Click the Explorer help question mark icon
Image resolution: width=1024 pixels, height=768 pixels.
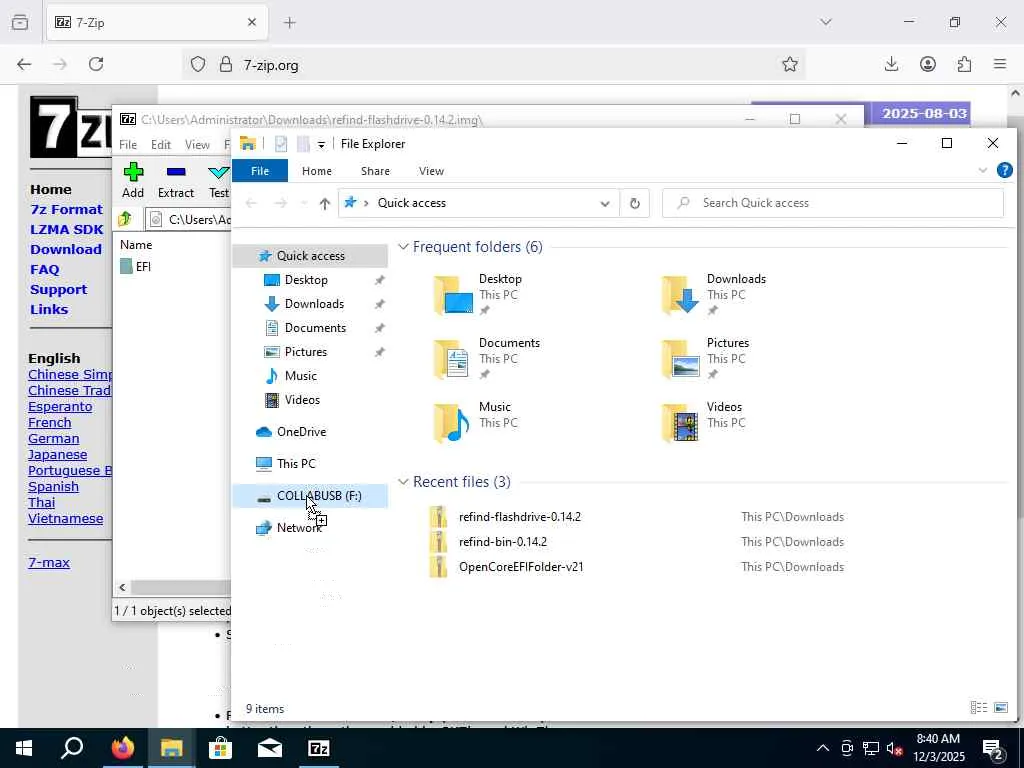tap(1004, 170)
